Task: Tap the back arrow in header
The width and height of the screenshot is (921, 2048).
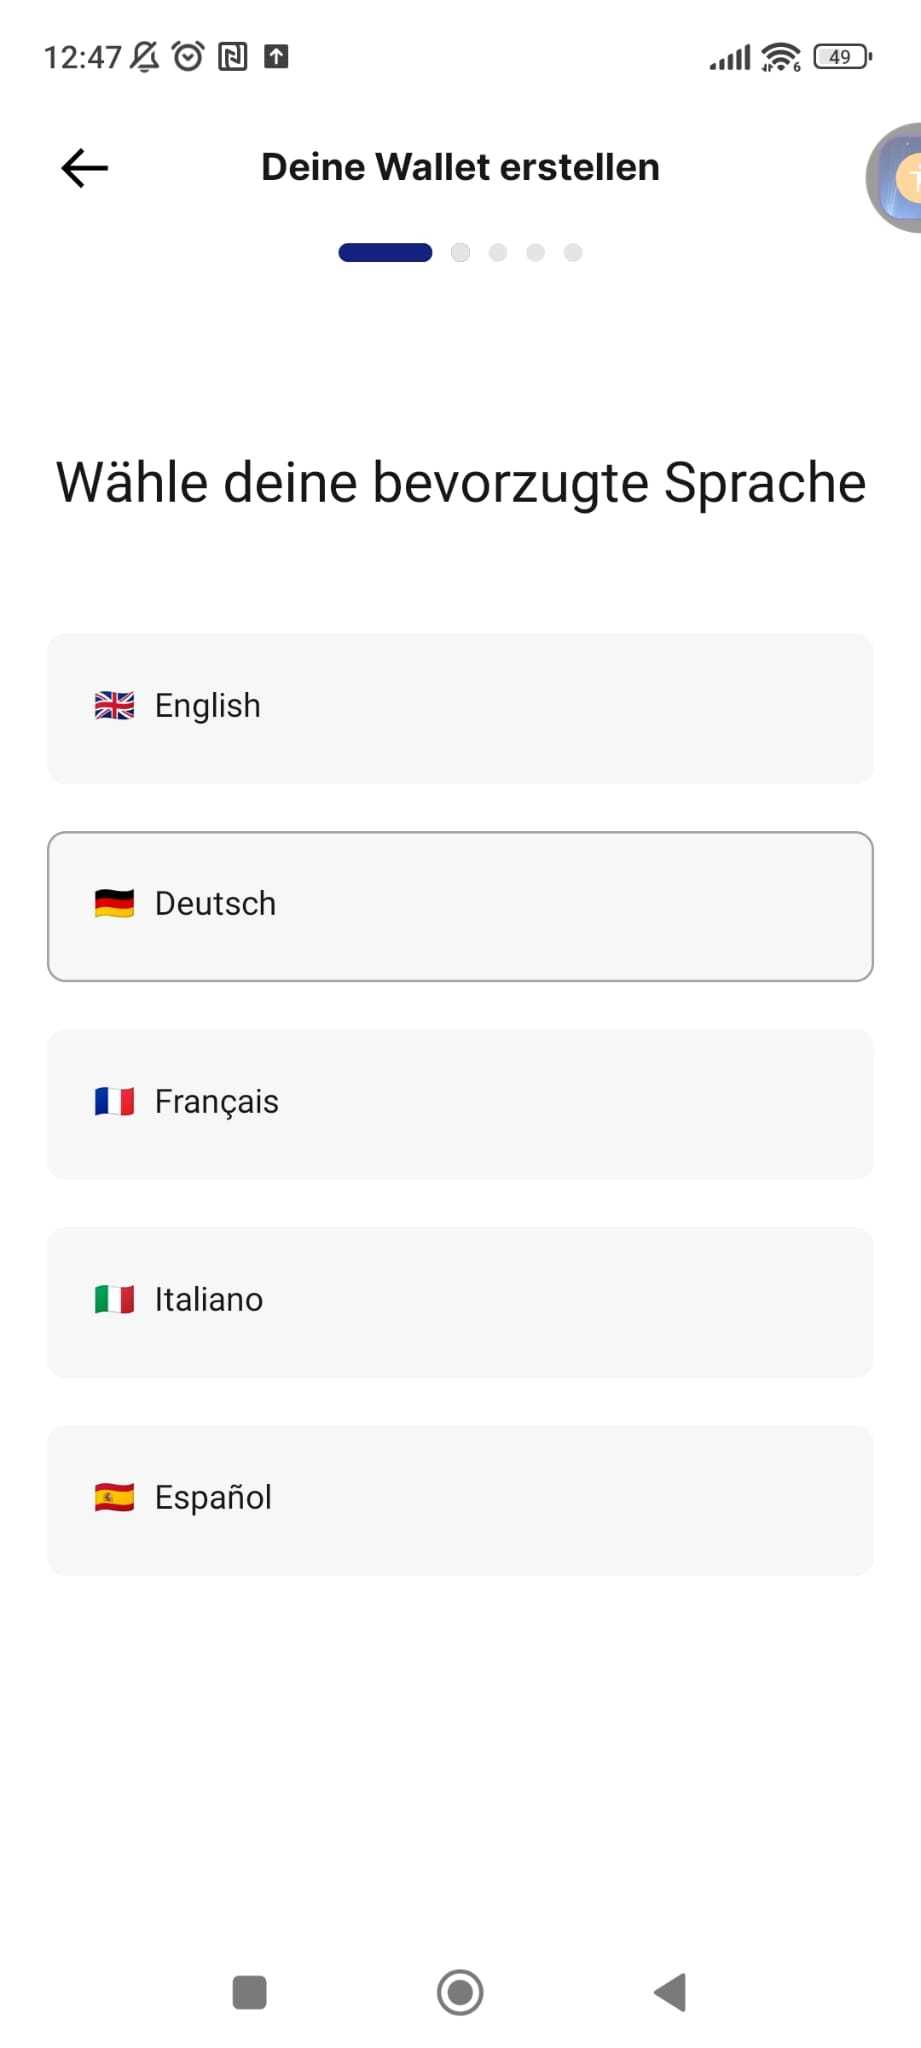Action: coord(85,168)
